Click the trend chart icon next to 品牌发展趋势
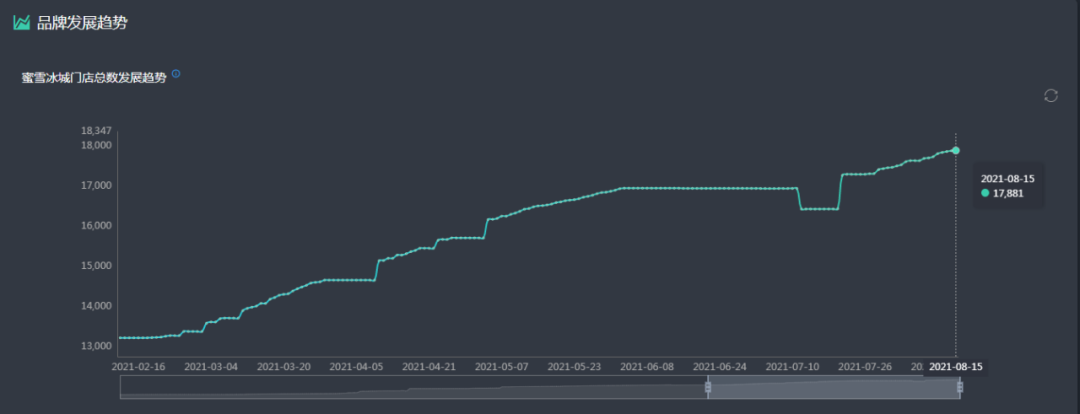This screenshot has height=414, width=1080. point(22,23)
